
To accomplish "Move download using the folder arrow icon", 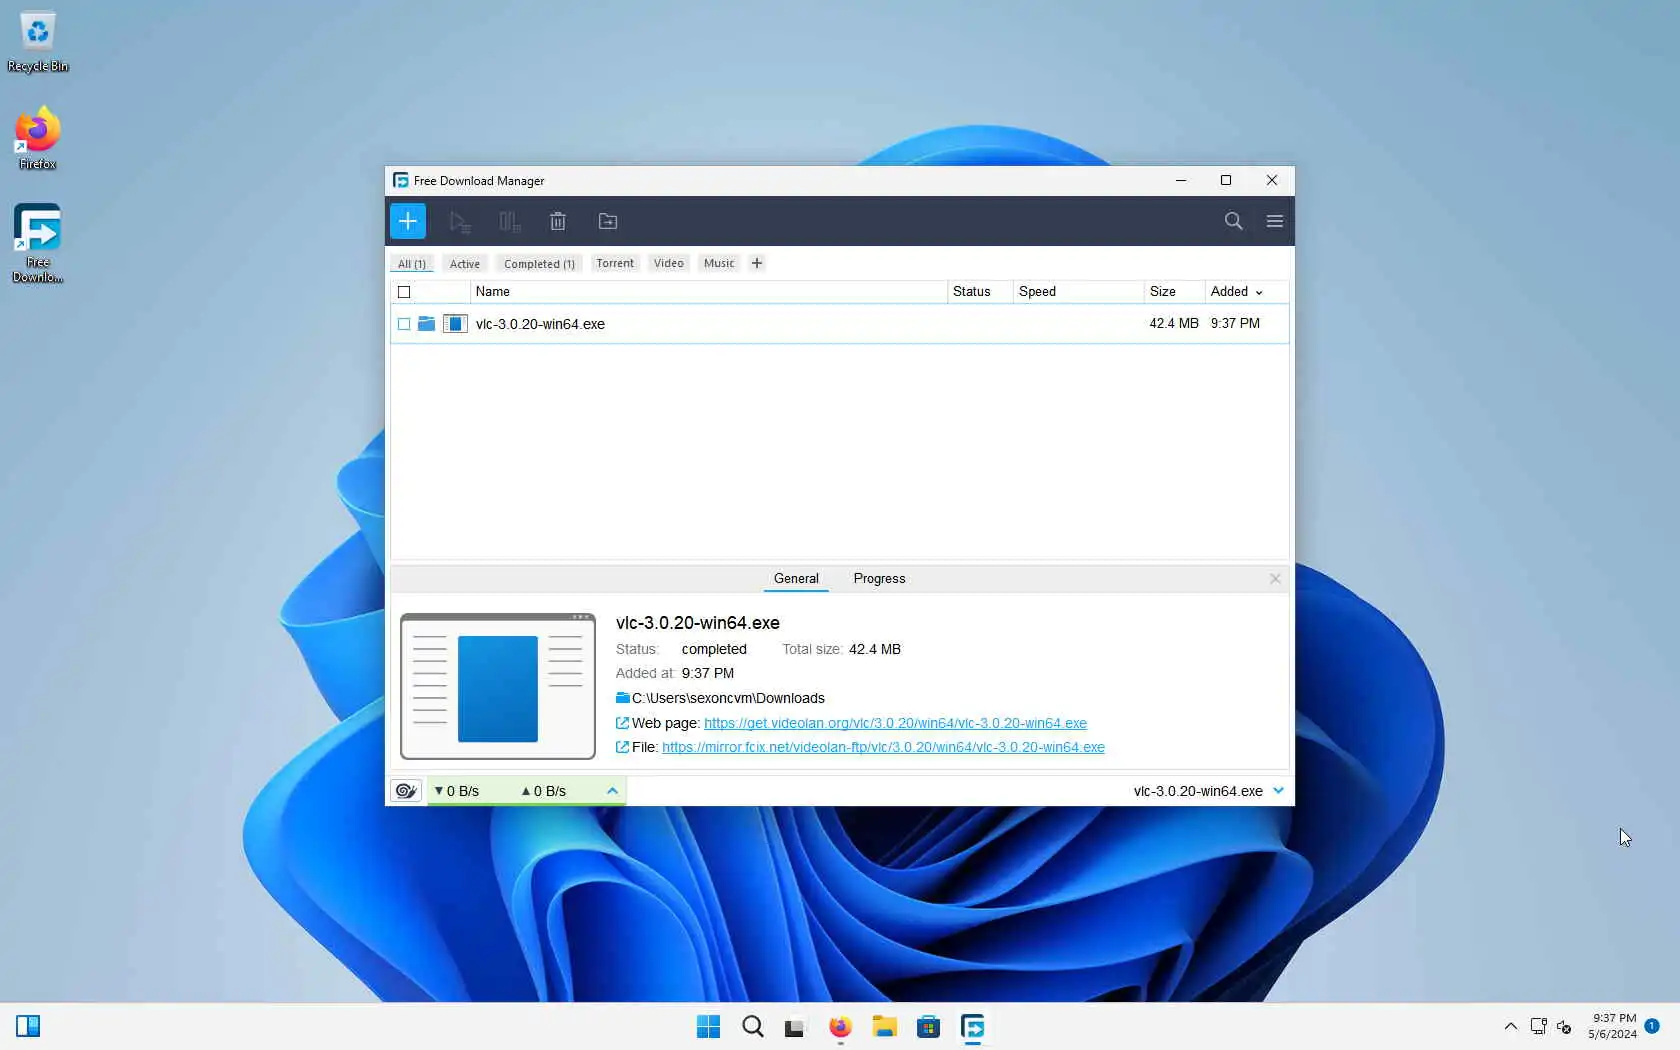I will pyautogui.click(x=608, y=222).
